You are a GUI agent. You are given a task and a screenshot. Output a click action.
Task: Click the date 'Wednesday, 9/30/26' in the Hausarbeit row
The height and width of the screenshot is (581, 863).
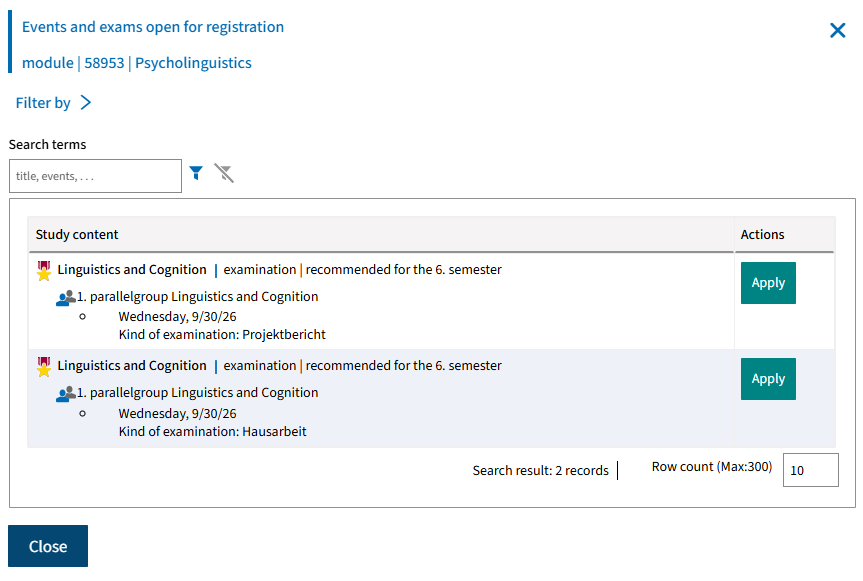tap(177, 414)
